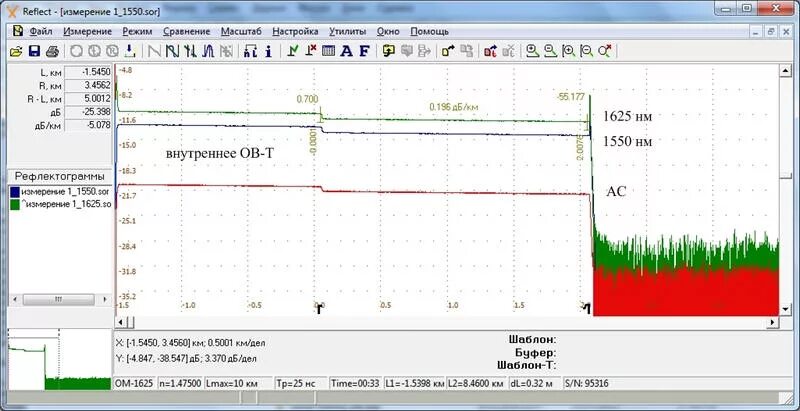Click the yellow swap-trace toolbar icon

point(389,51)
